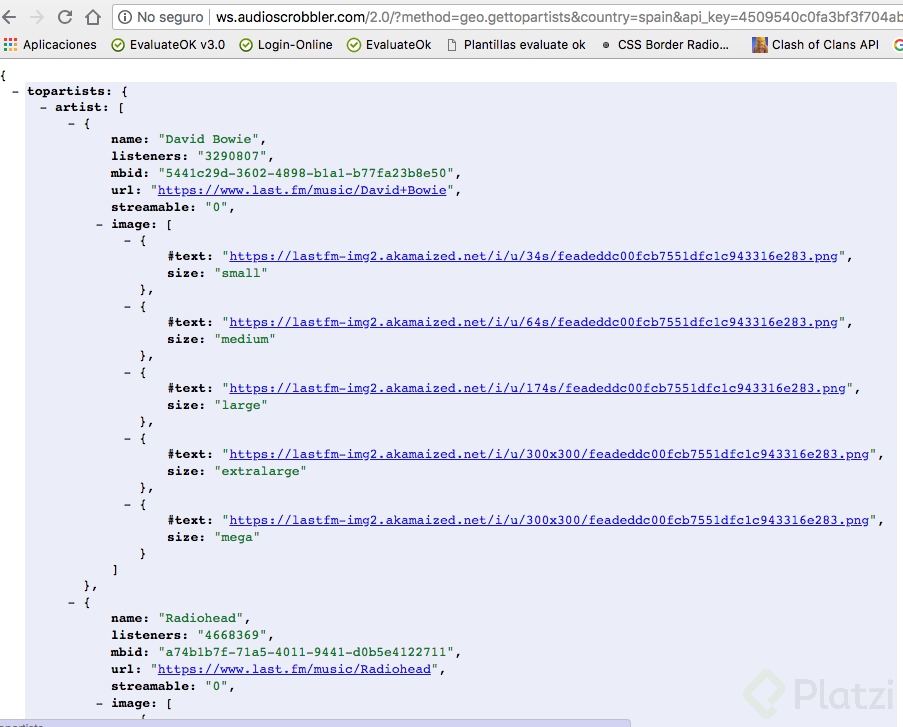This screenshot has height=727, width=903.
Task: Click the size value "extralarge"
Action: pos(260,471)
